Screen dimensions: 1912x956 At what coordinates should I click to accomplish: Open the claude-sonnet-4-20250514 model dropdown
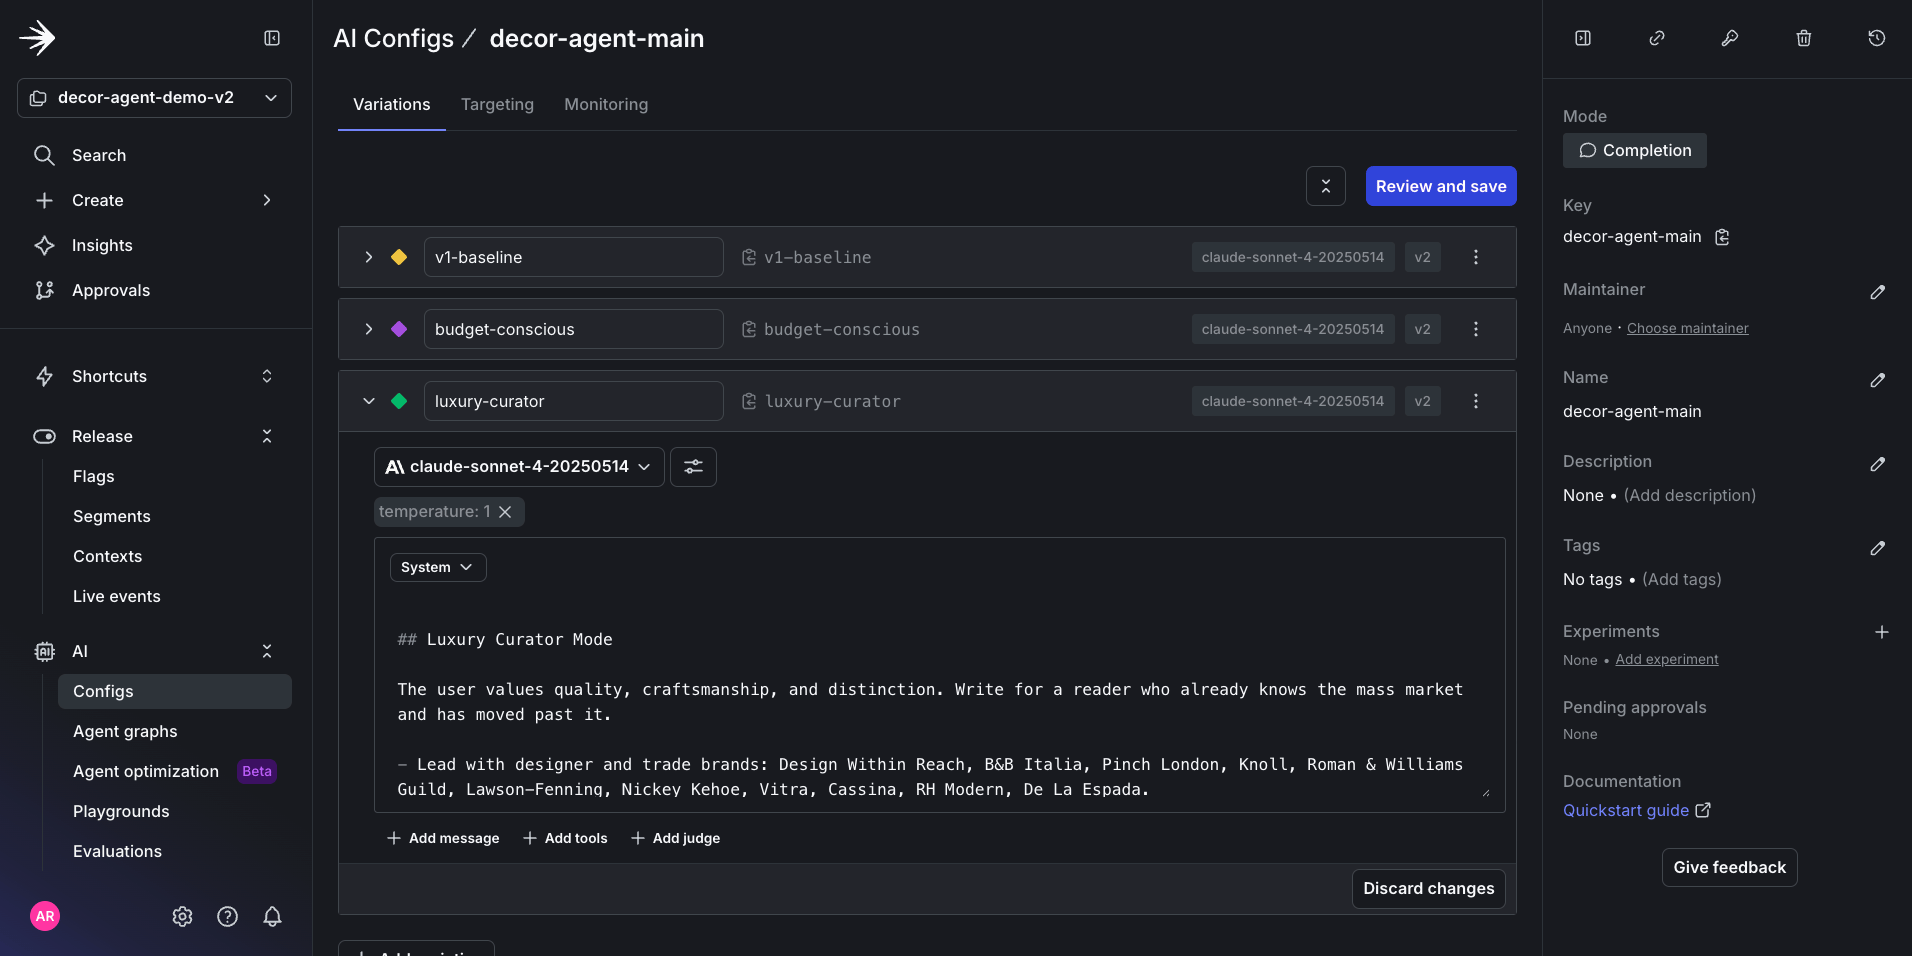click(x=519, y=467)
